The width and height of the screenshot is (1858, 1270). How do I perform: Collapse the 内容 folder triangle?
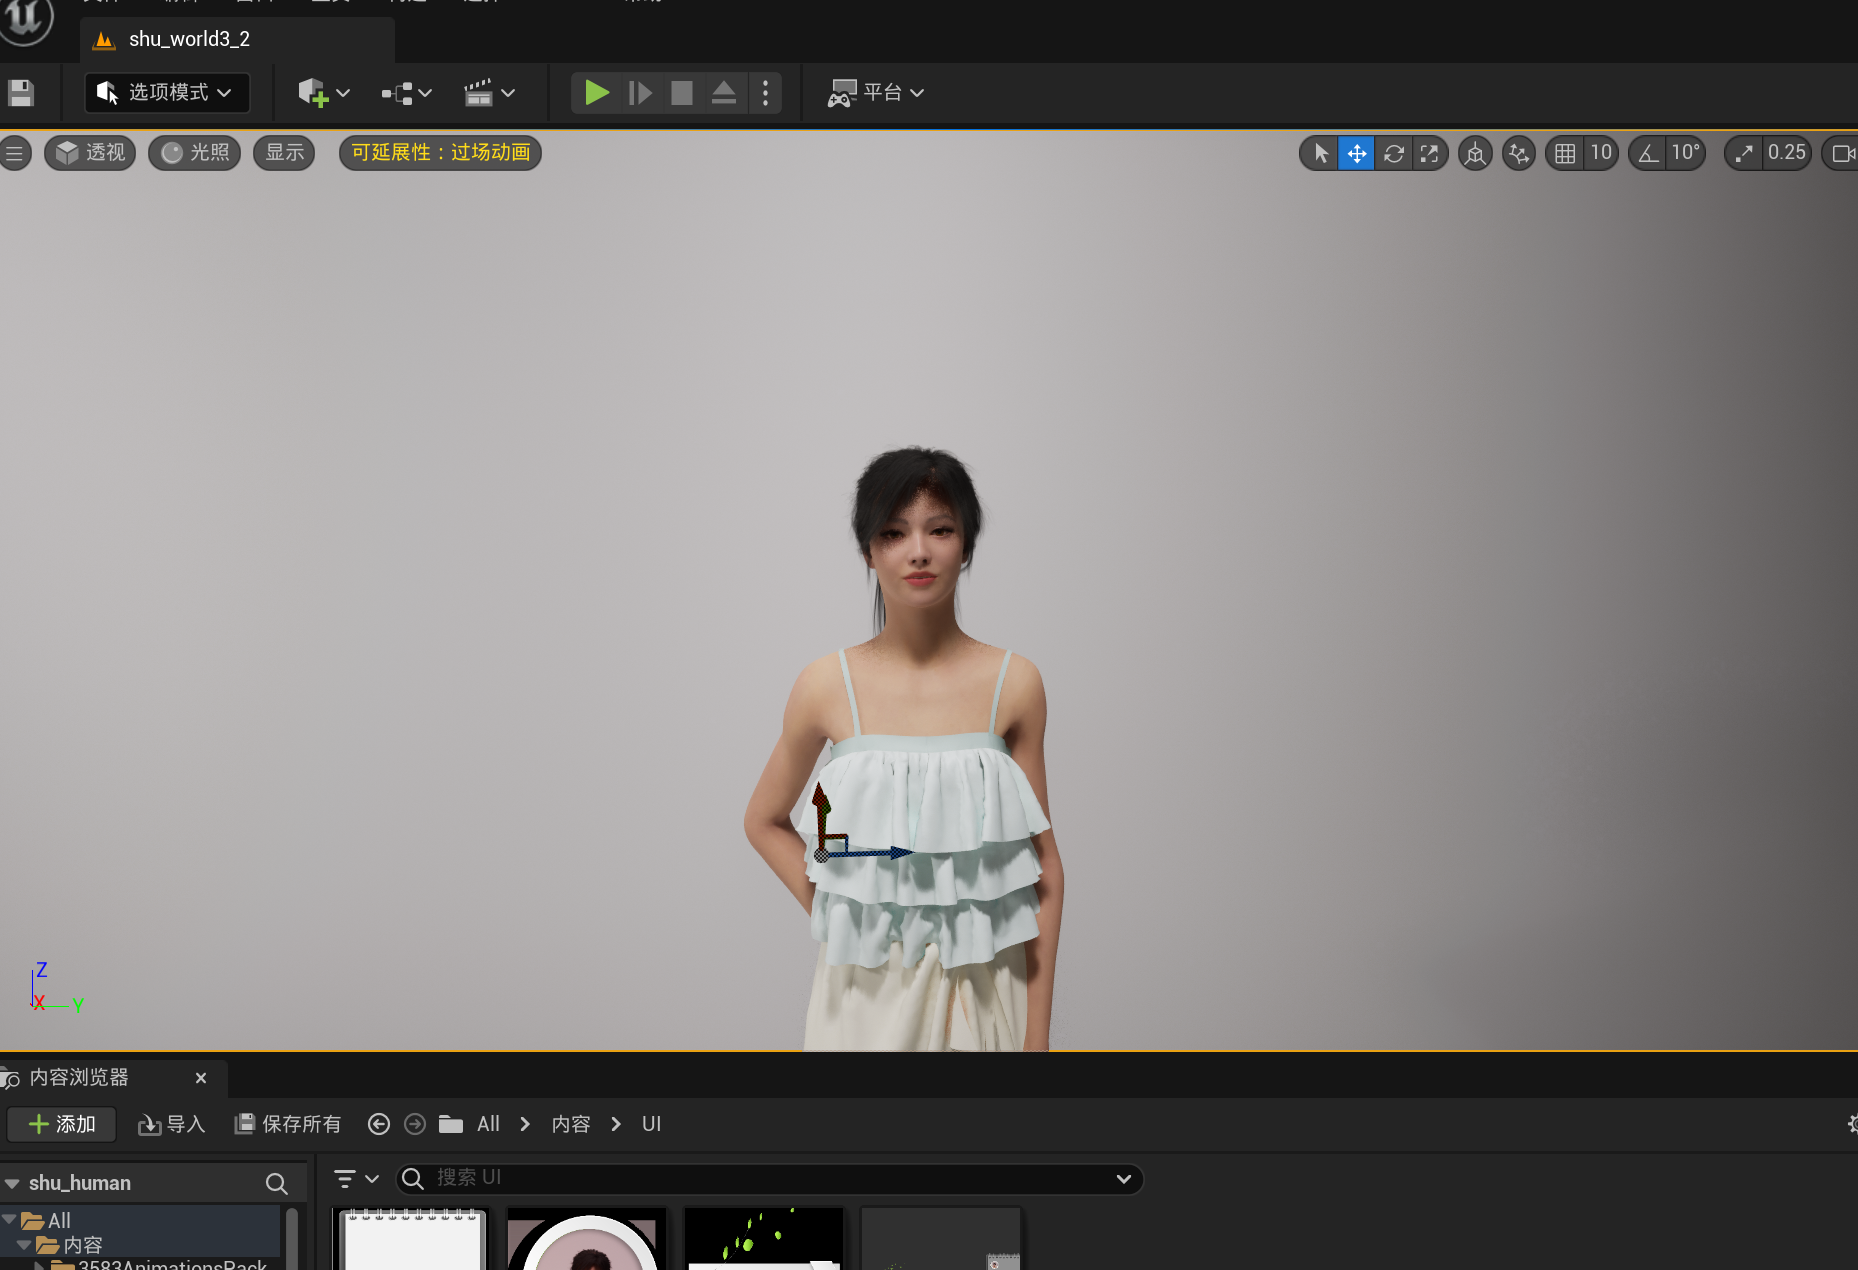[24, 1245]
